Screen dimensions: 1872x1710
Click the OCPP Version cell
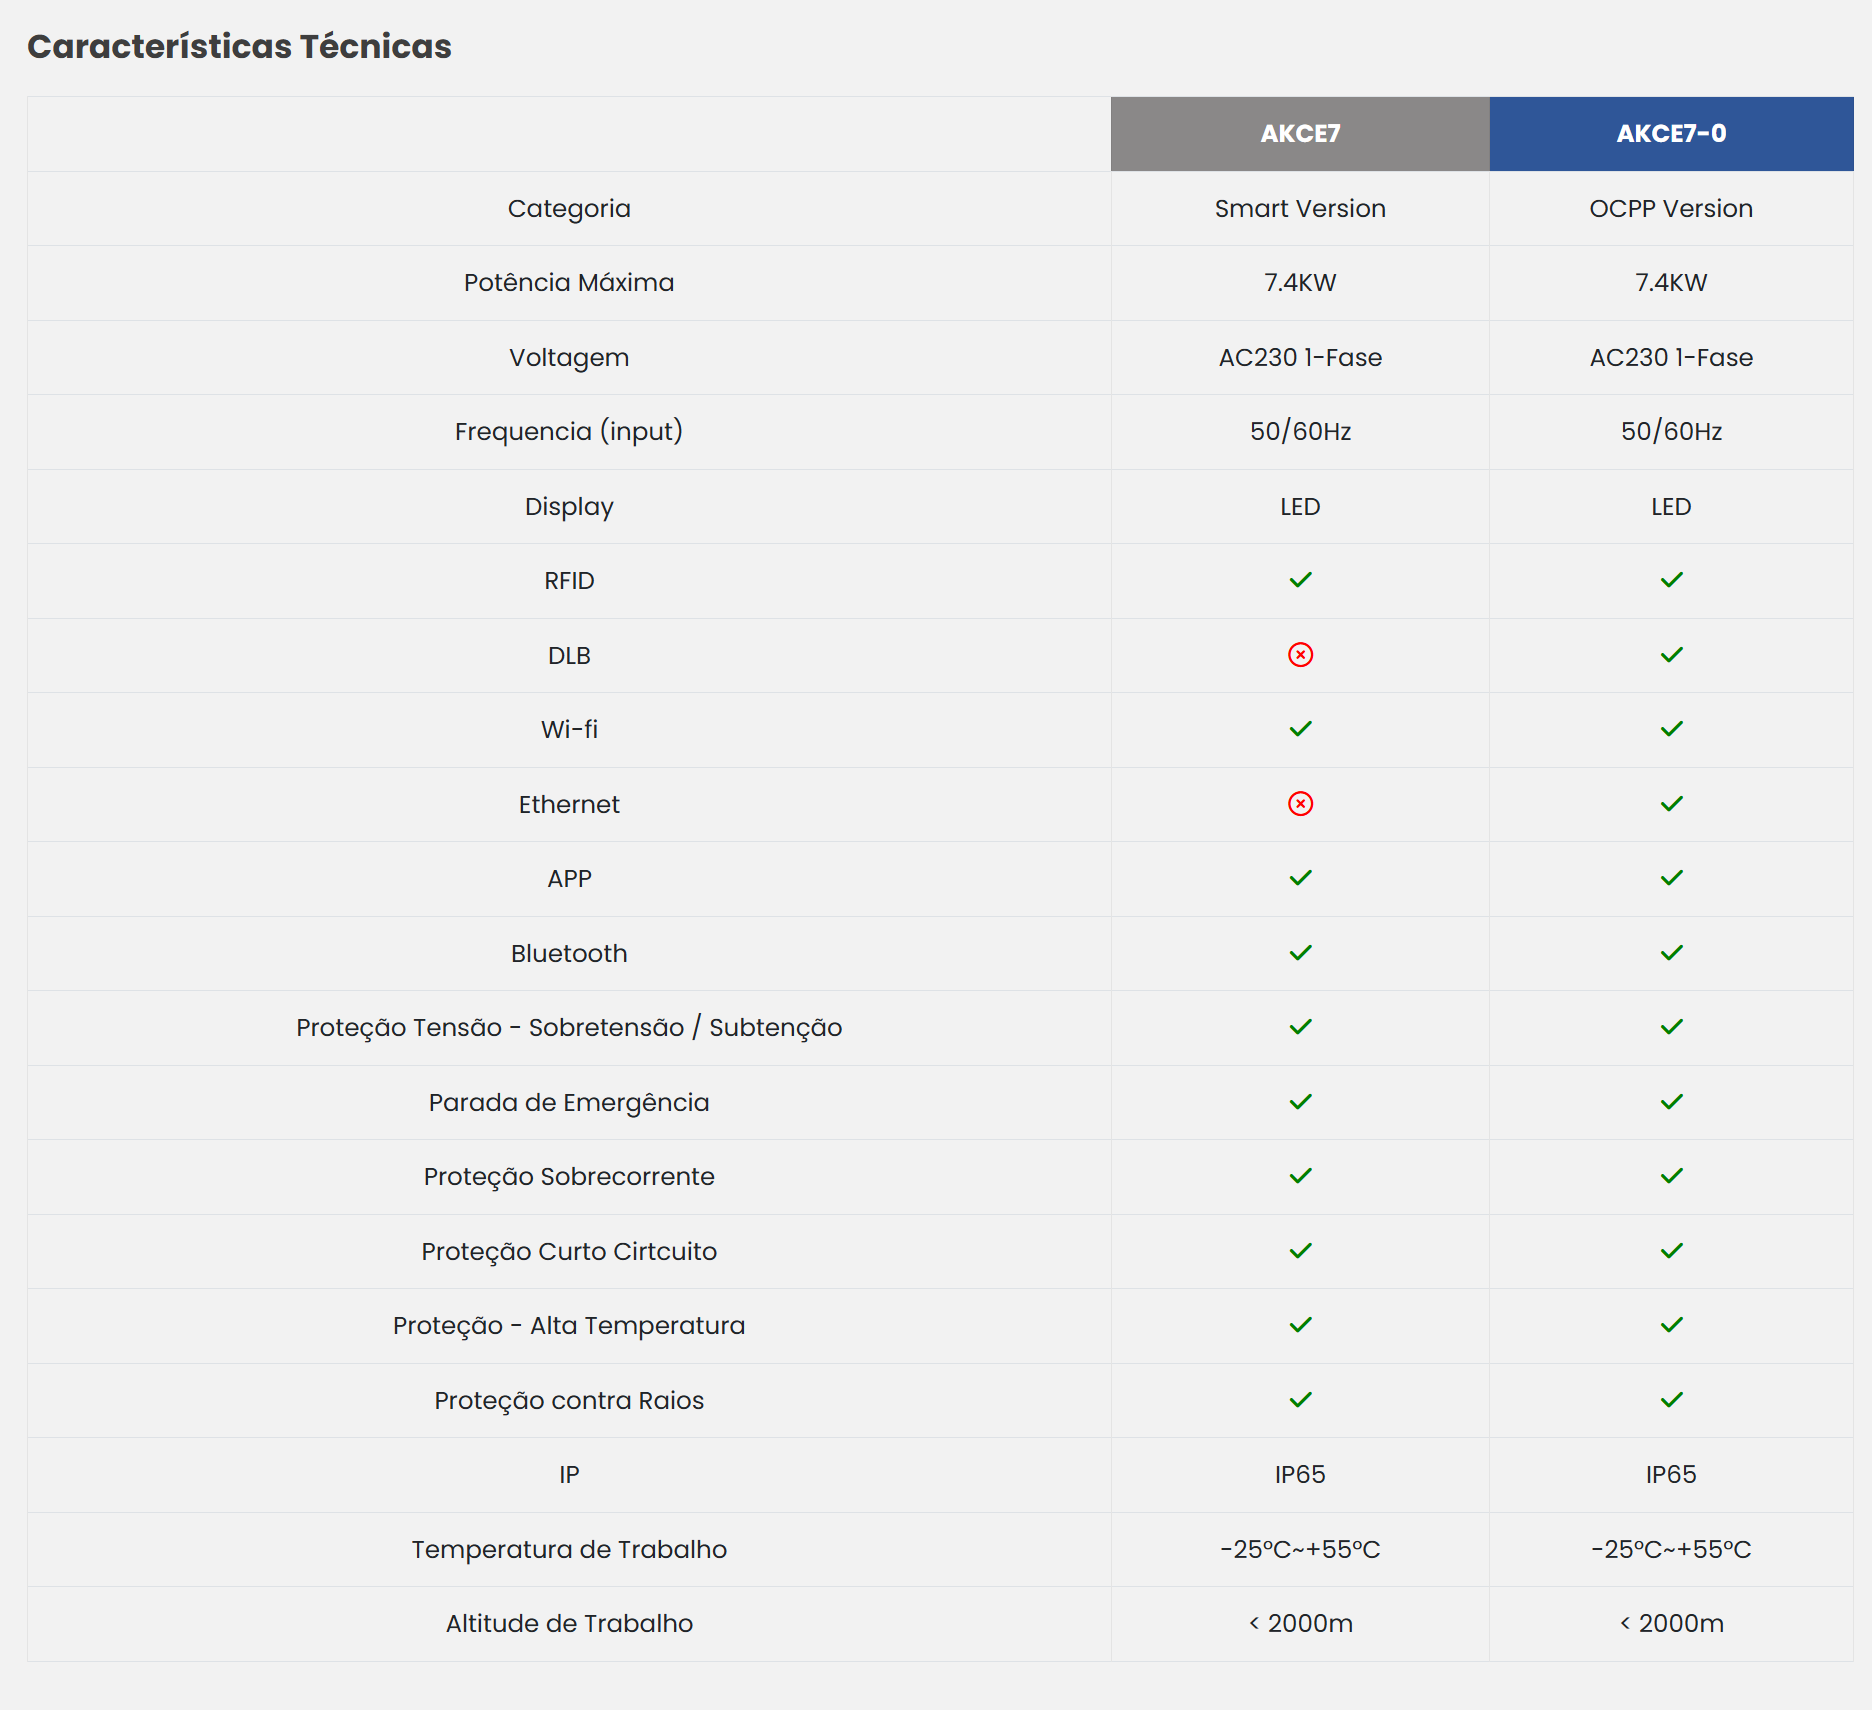click(1671, 209)
